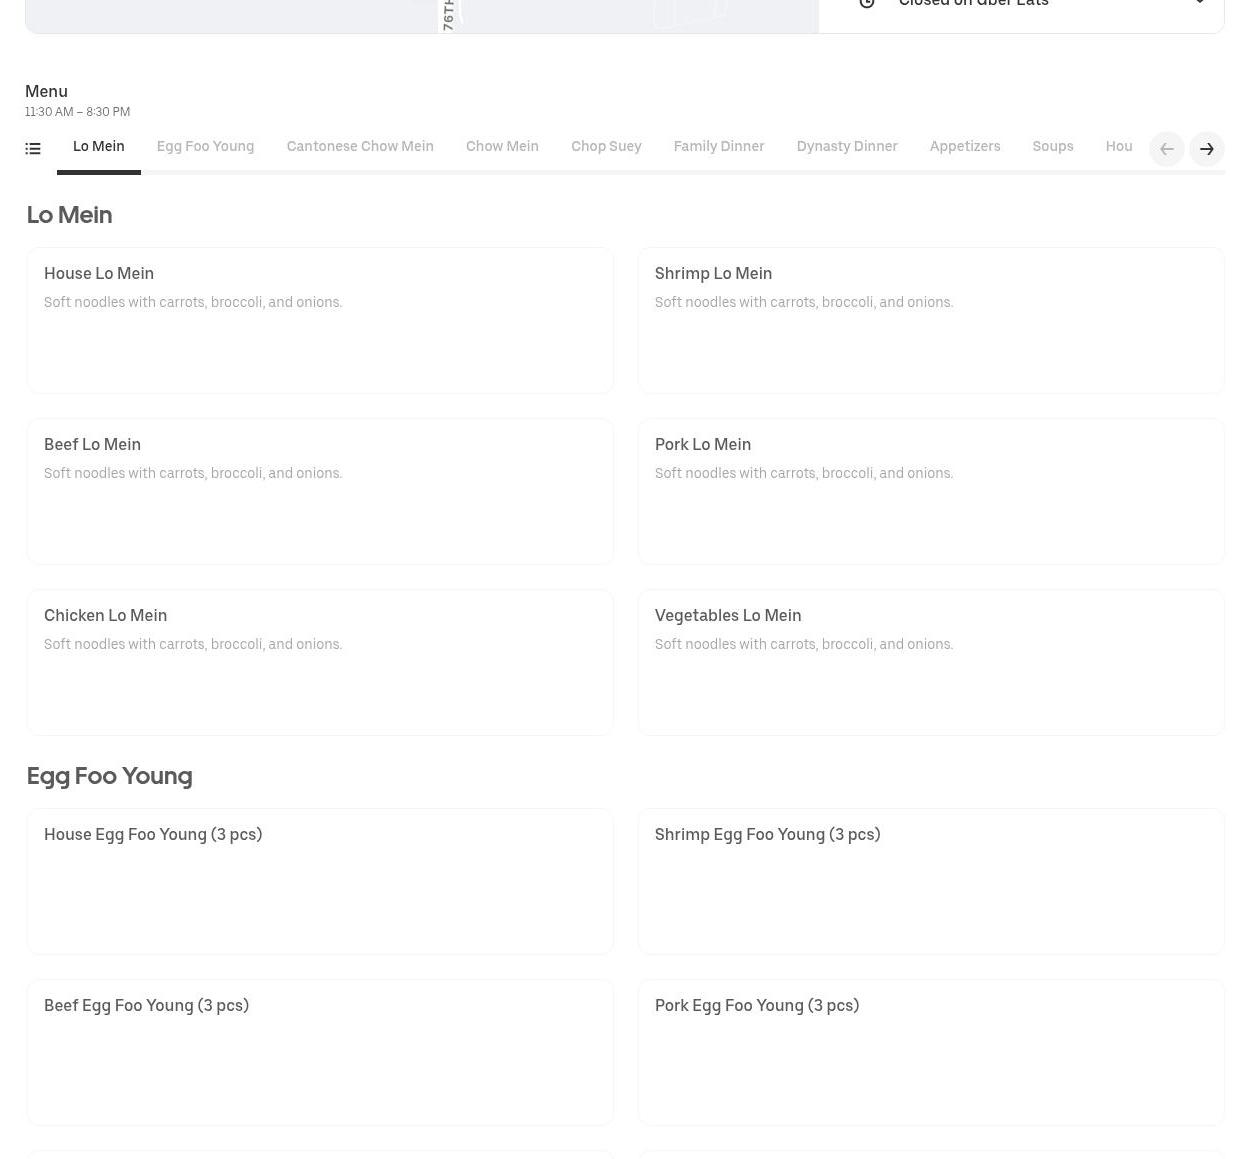Select Shrimp Egg Foo Young (3 pcs)
This screenshot has height=1159, width=1250.
930,881
